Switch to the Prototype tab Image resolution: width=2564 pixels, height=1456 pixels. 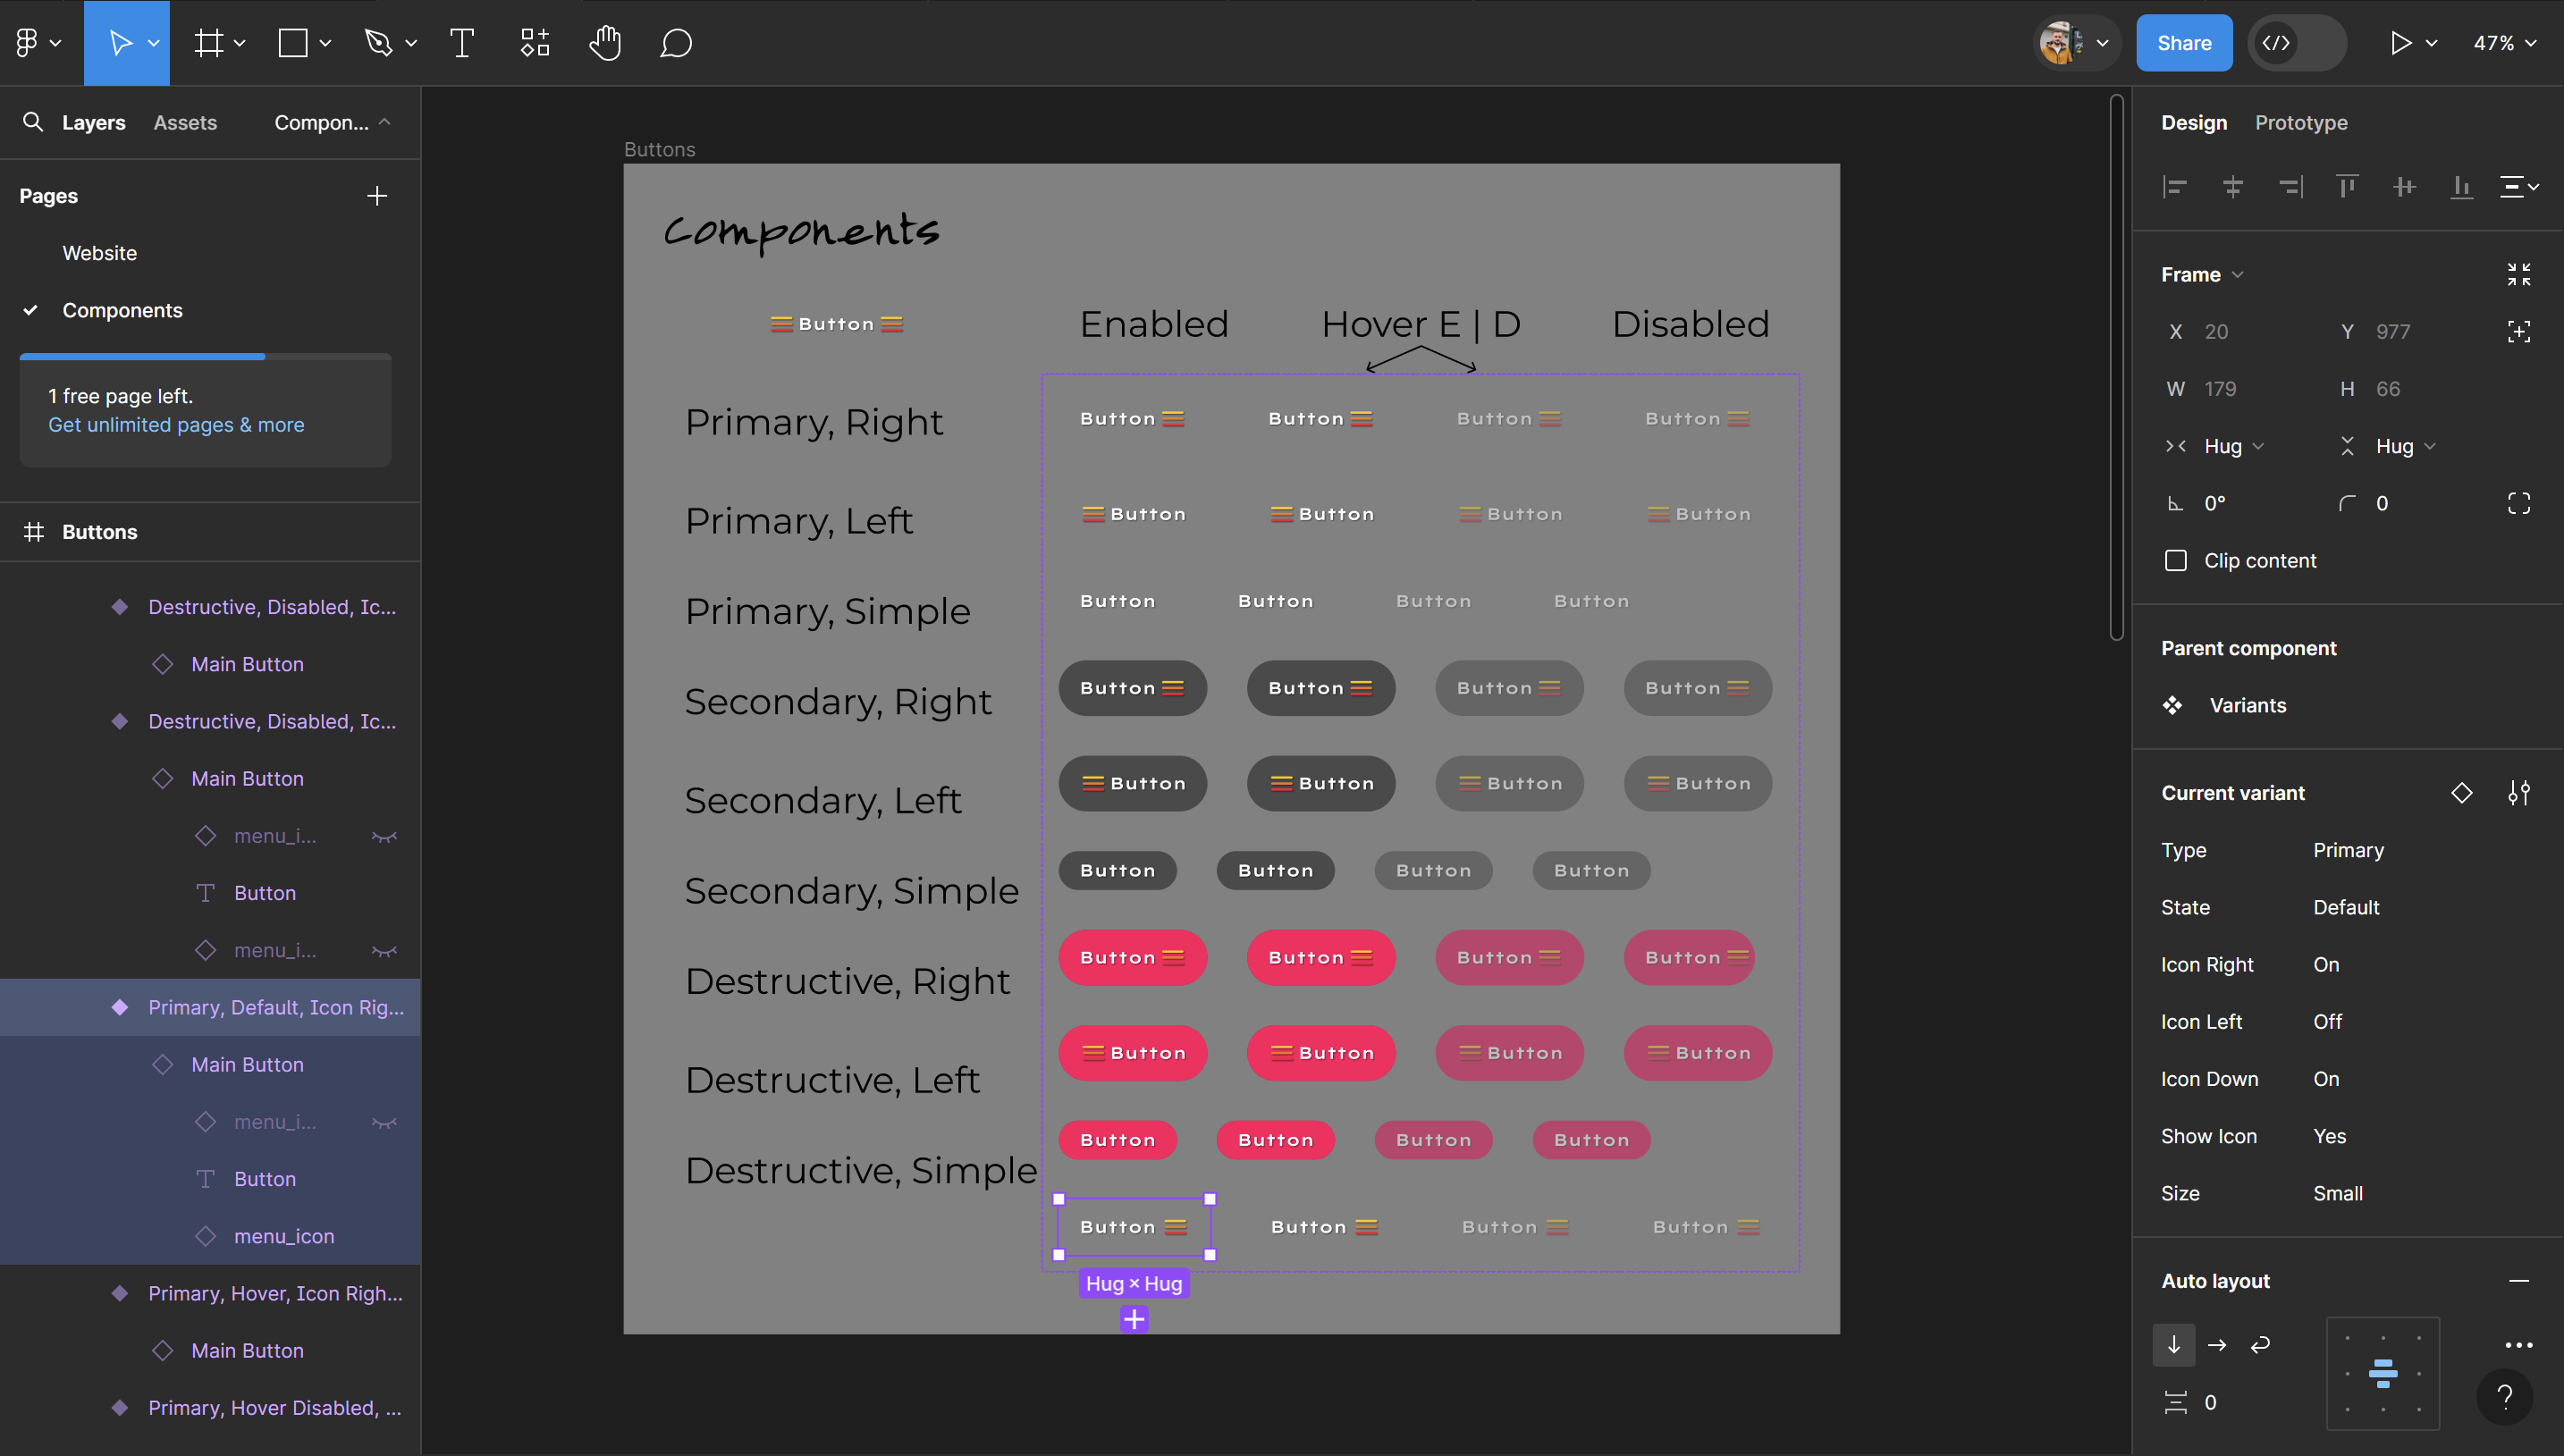[2300, 122]
